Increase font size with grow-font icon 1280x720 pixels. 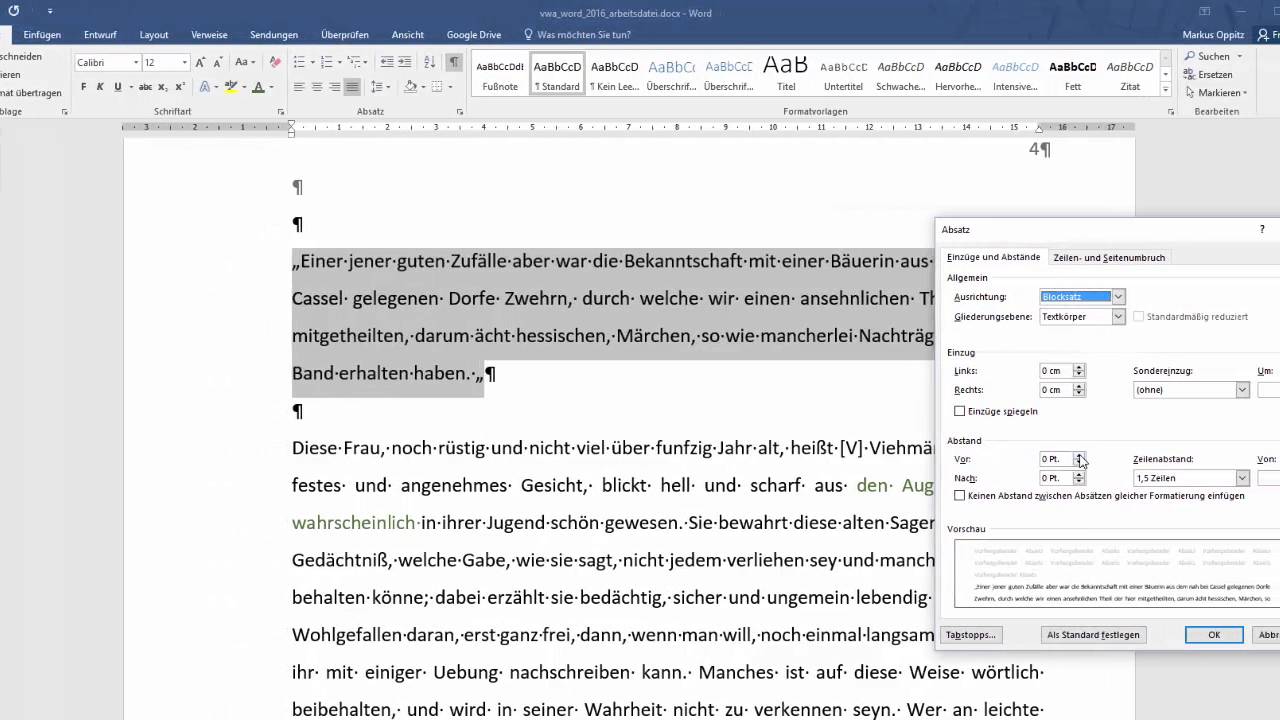pos(201,62)
